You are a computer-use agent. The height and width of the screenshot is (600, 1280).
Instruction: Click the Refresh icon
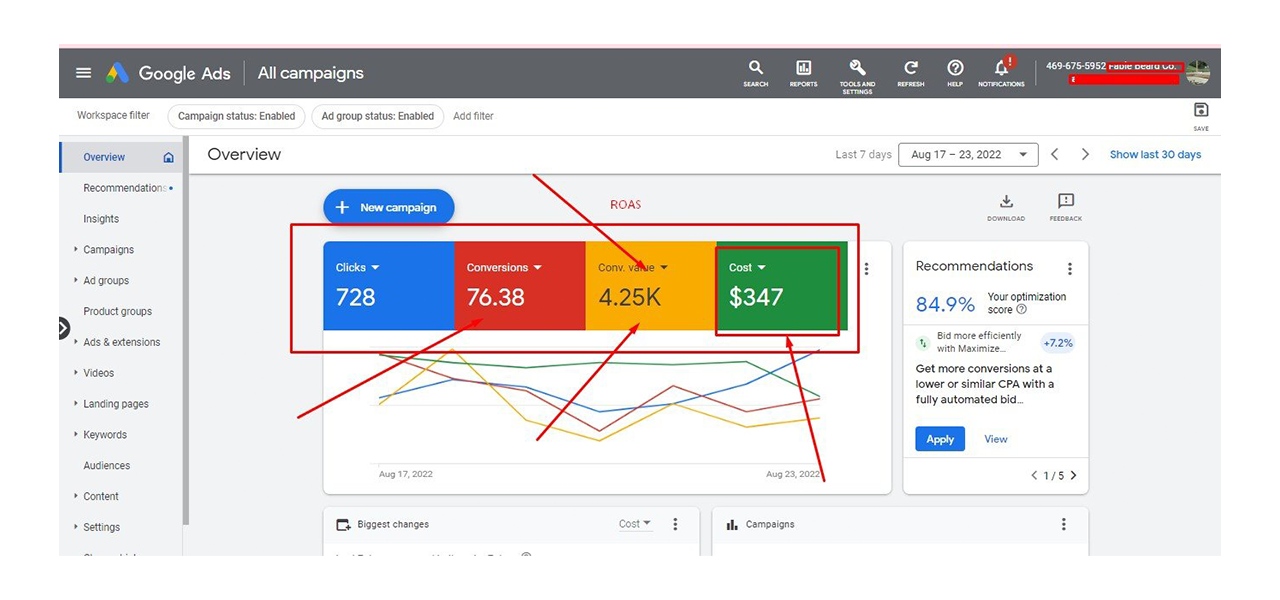[910, 69]
